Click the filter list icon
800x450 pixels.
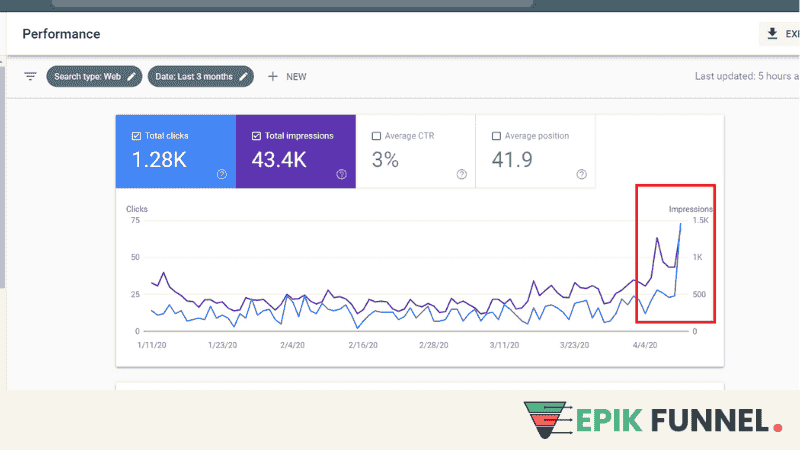pos(30,76)
